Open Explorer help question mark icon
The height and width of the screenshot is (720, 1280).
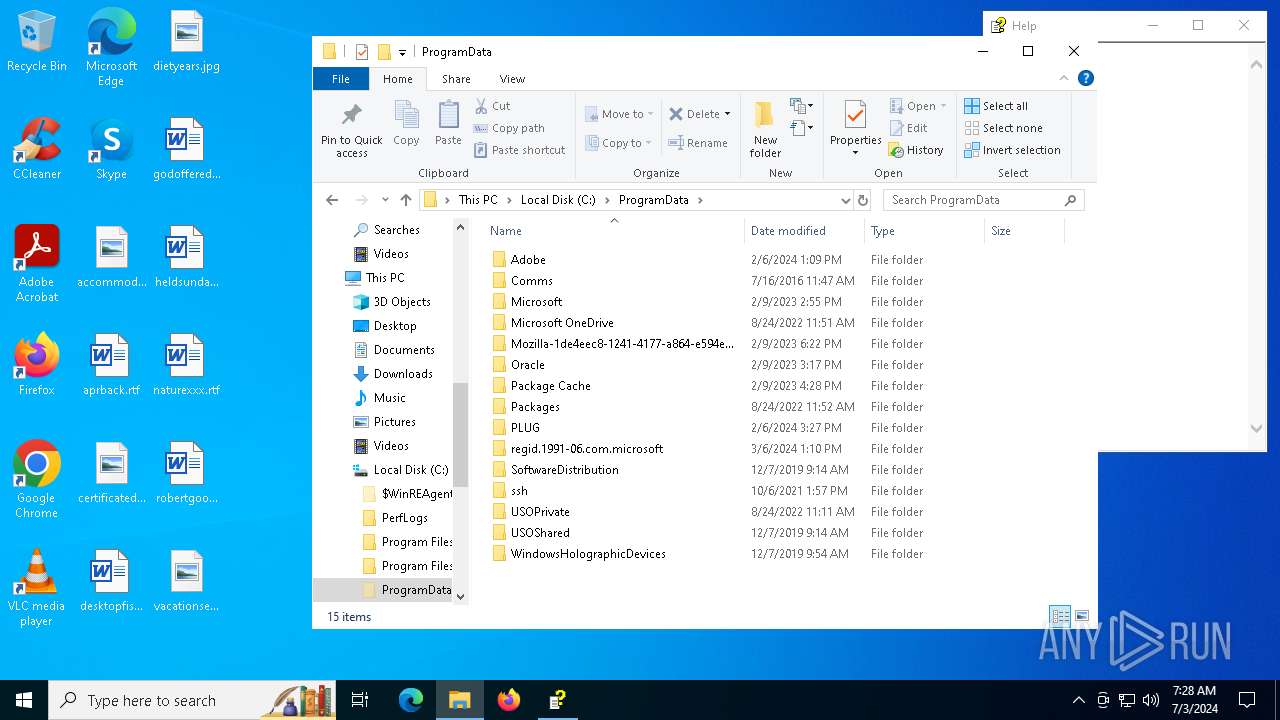[1086, 78]
